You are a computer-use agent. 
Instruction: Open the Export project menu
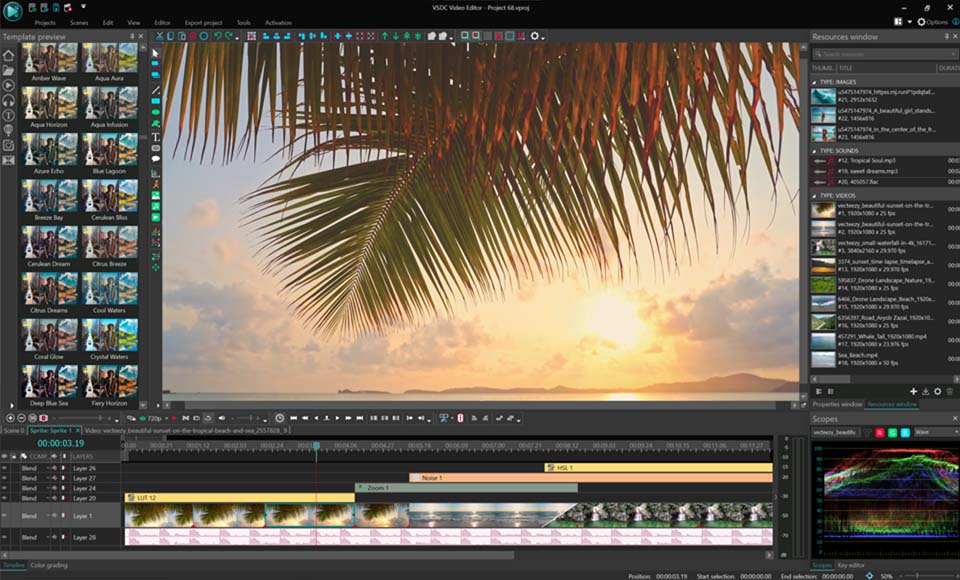(203, 22)
